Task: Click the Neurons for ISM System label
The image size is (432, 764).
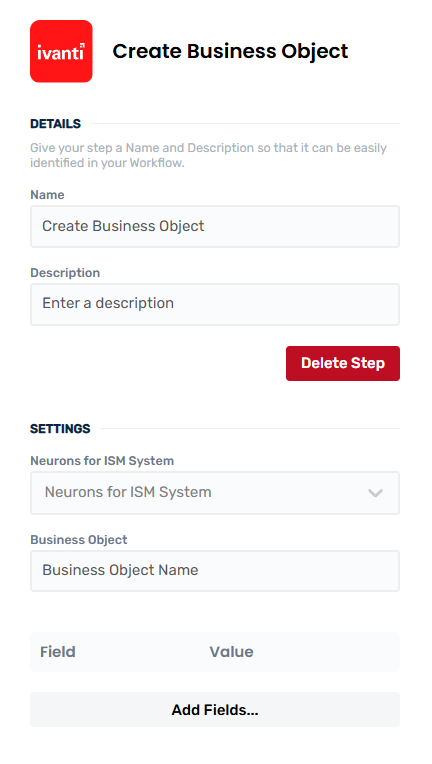Action: point(102,461)
